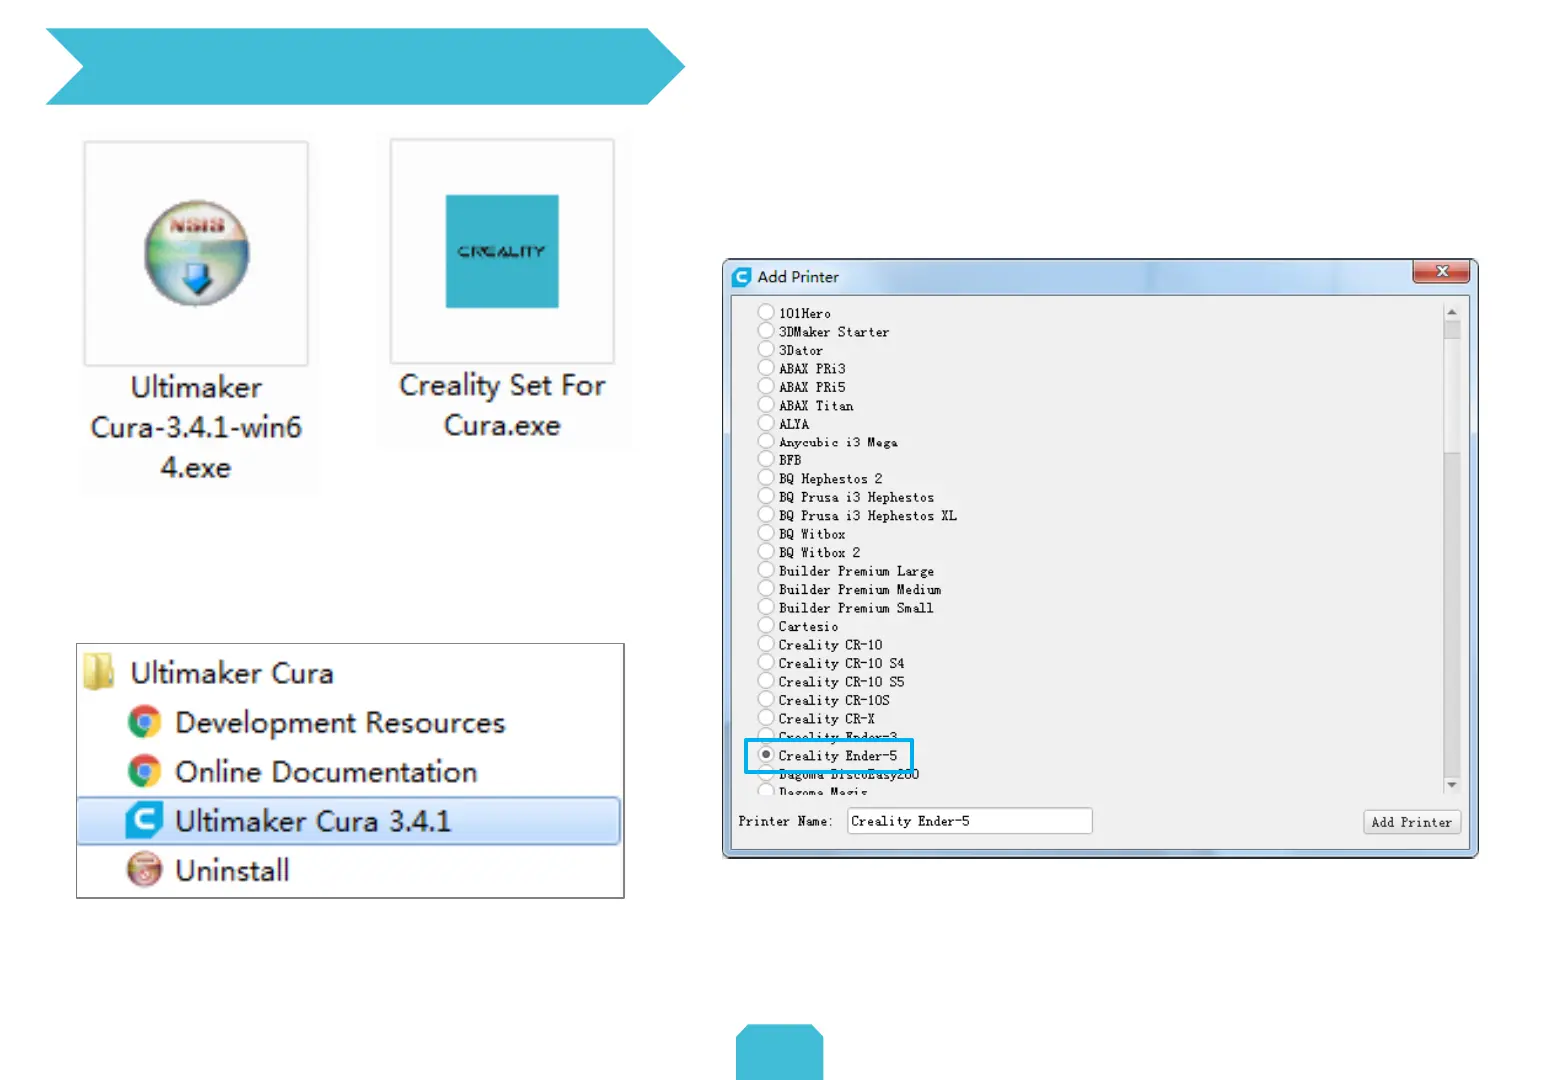Click the Cura logo beside Ultimaker Cura 3.4.1

click(x=144, y=820)
